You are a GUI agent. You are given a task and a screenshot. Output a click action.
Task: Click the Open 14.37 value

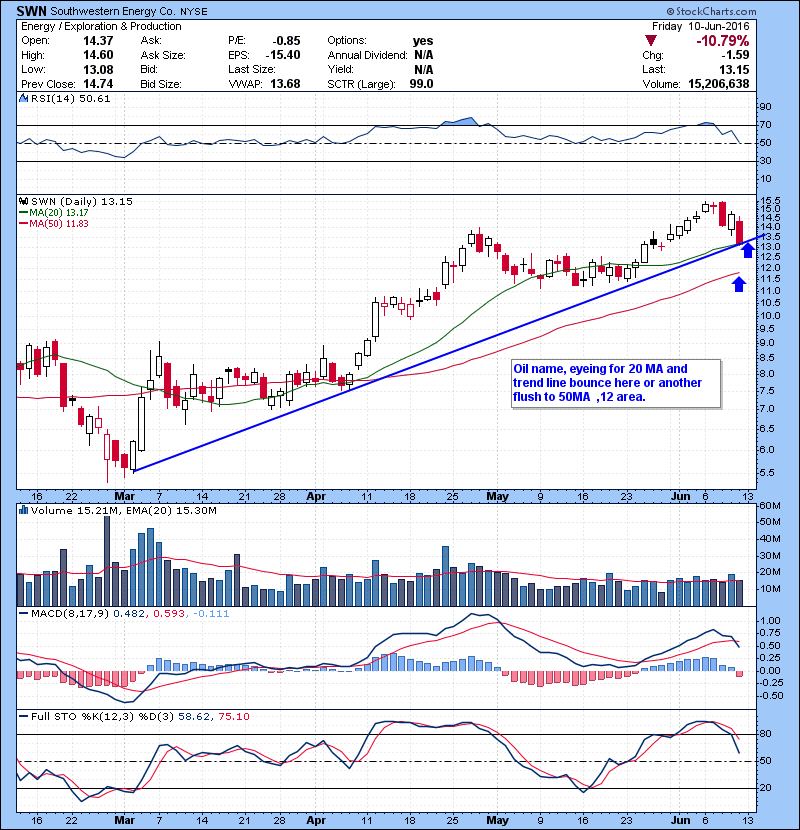tap(98, 41)
